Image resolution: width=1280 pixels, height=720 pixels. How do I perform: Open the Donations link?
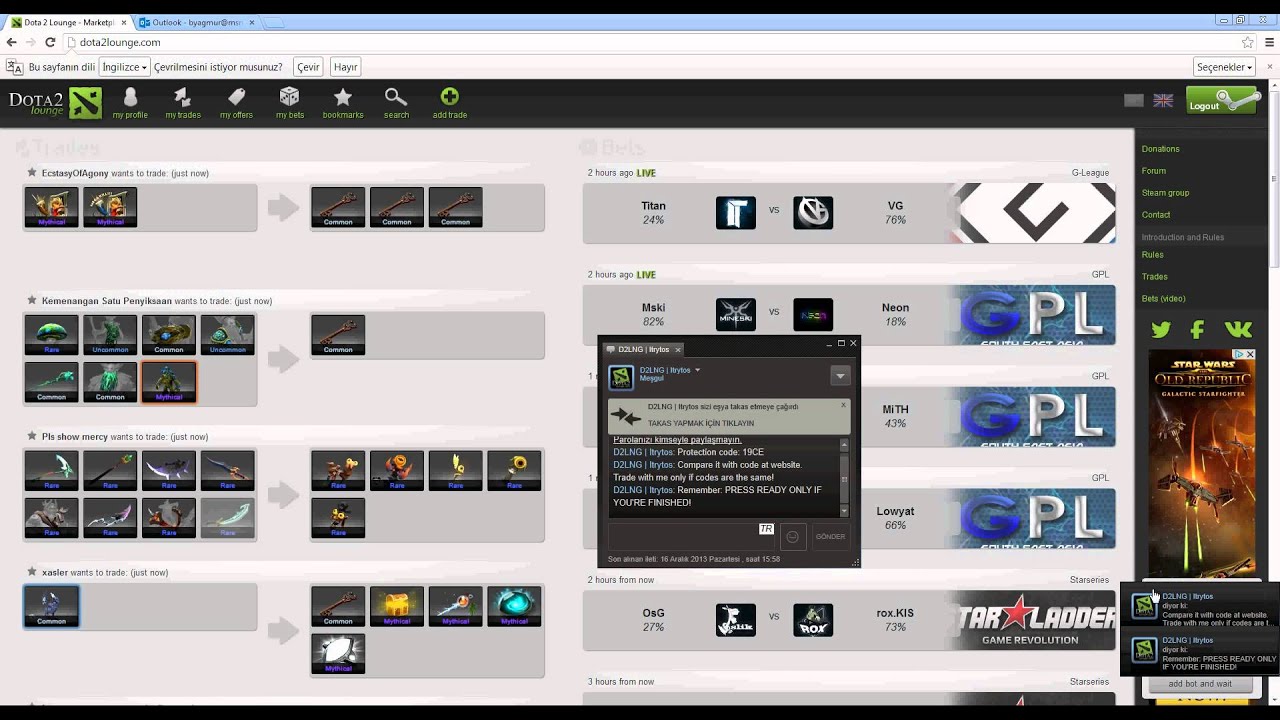(x=1161, y=149)
